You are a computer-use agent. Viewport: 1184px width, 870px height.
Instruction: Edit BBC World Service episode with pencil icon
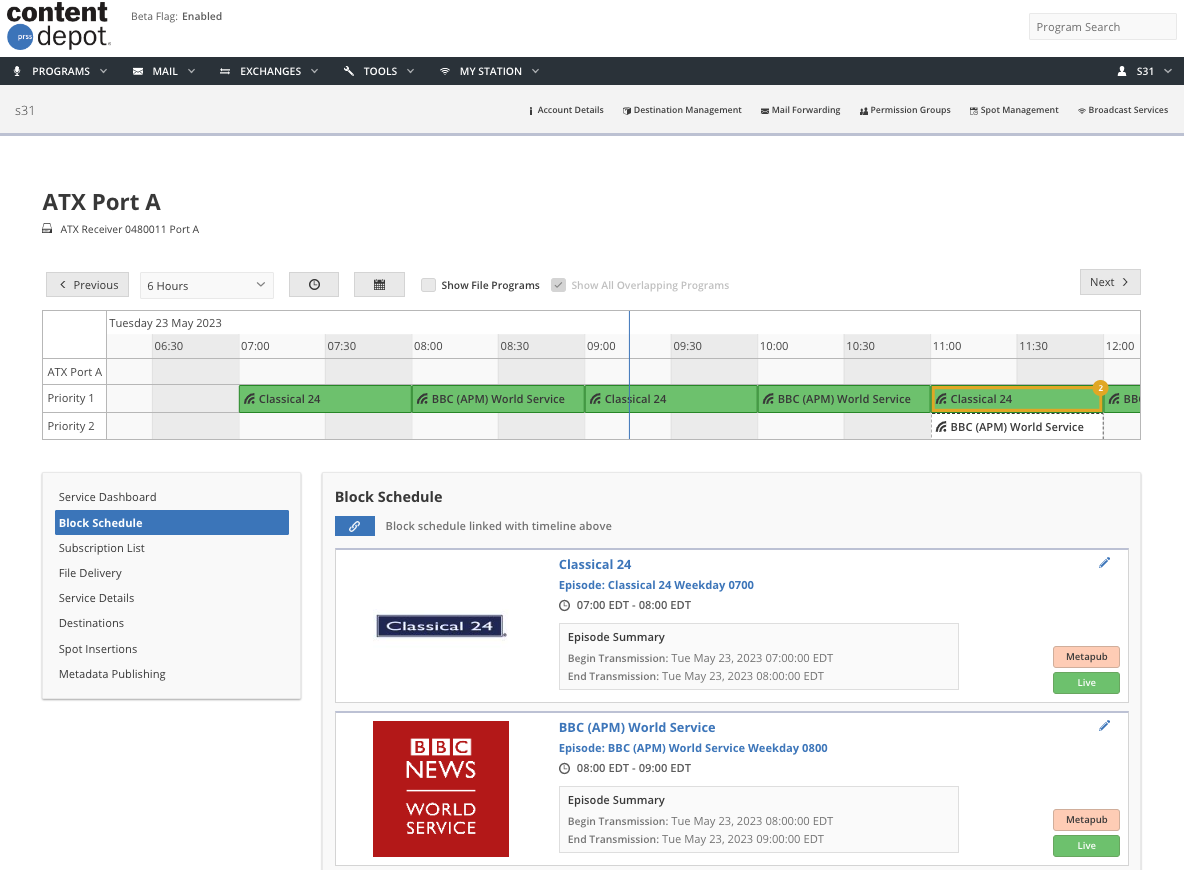pos(1104,725)
